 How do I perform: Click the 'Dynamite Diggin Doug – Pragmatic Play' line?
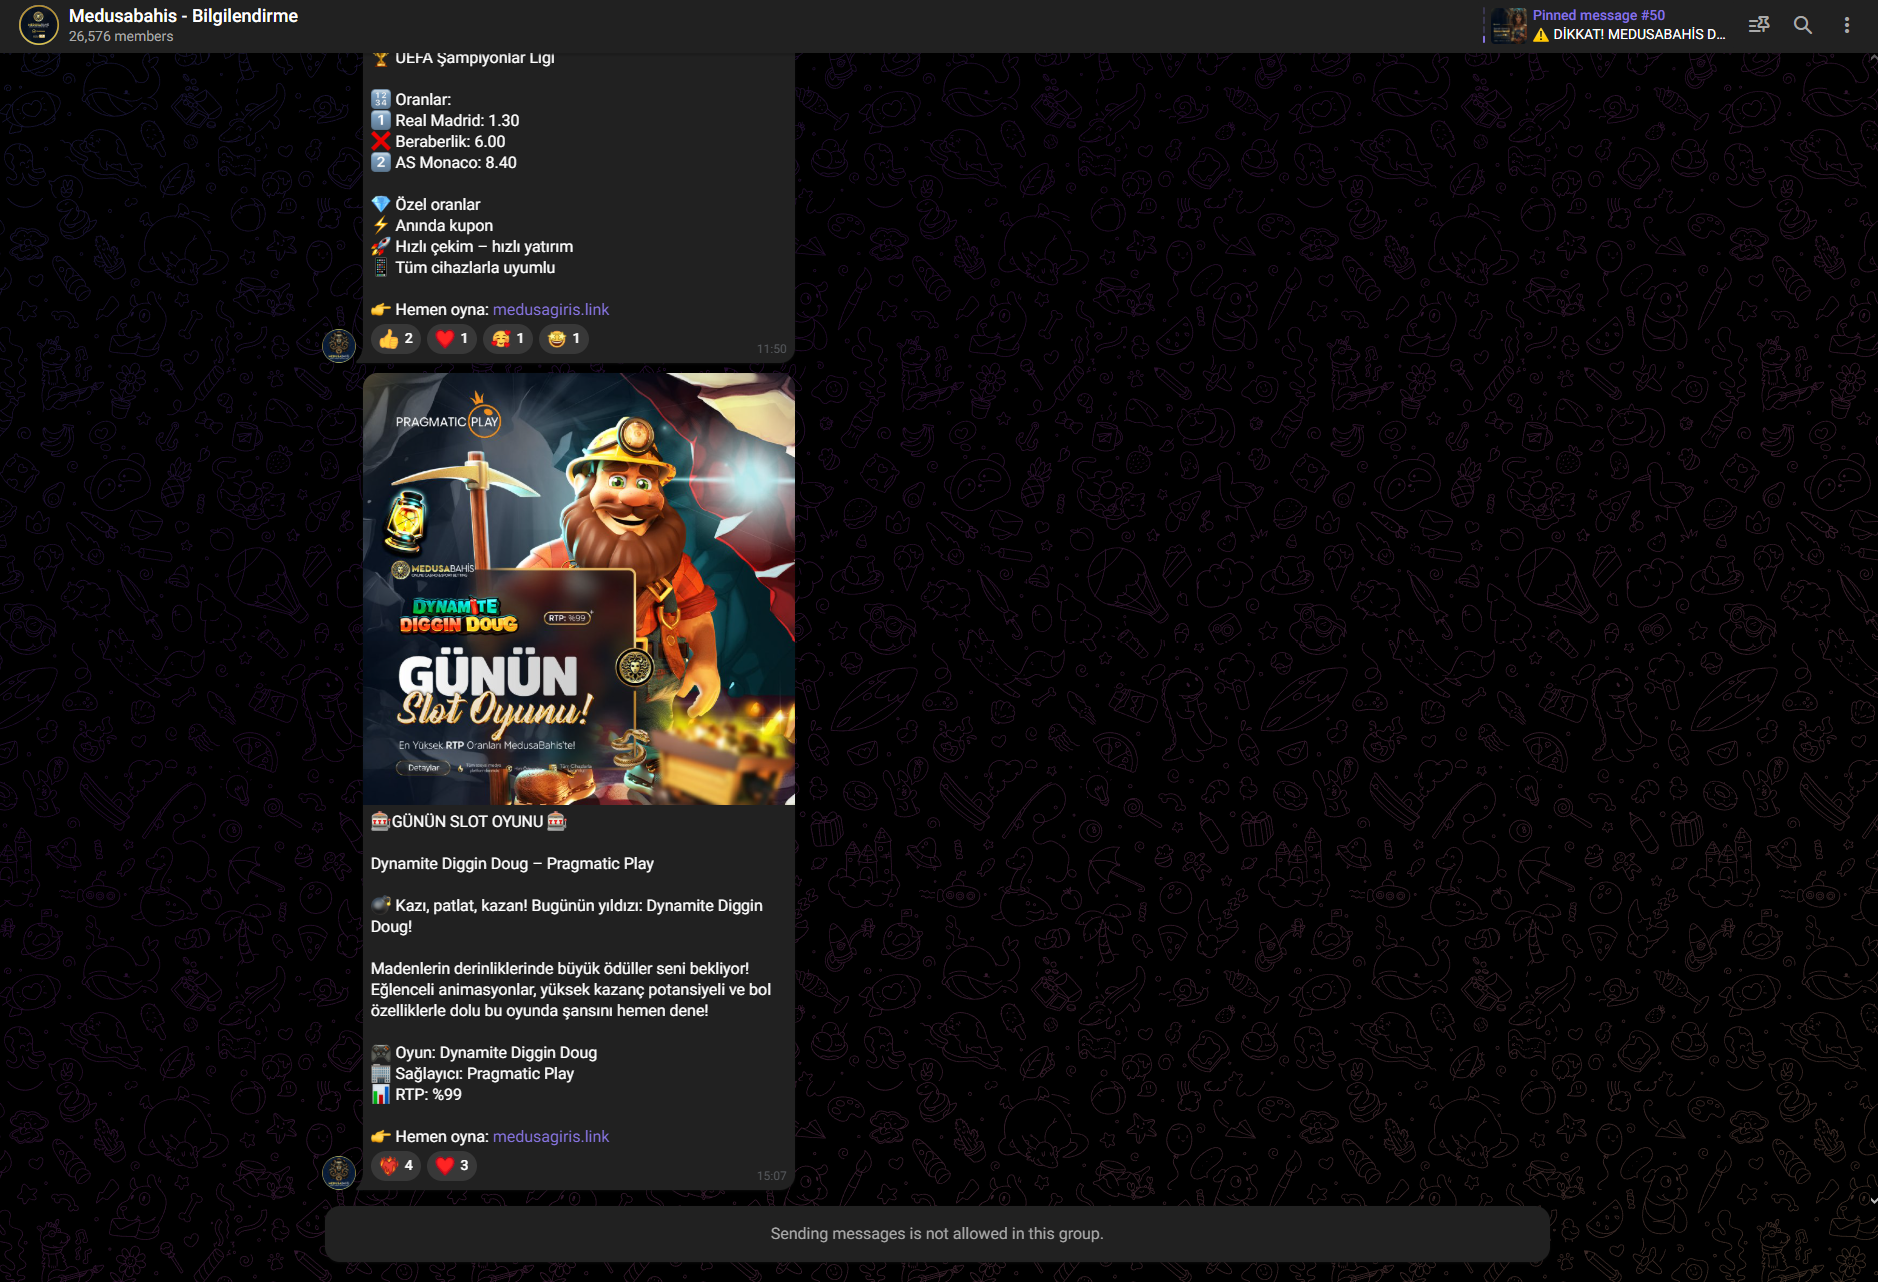(512, 864)
